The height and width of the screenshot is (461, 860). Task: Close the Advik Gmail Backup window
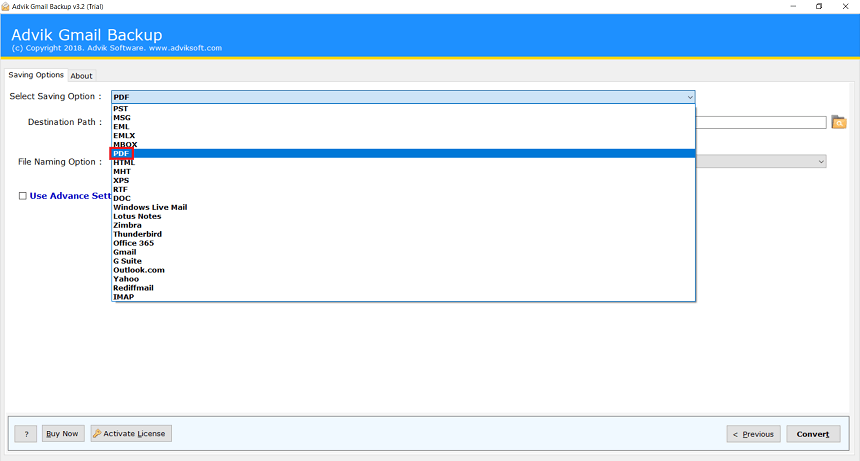click(x=845, y=7)
